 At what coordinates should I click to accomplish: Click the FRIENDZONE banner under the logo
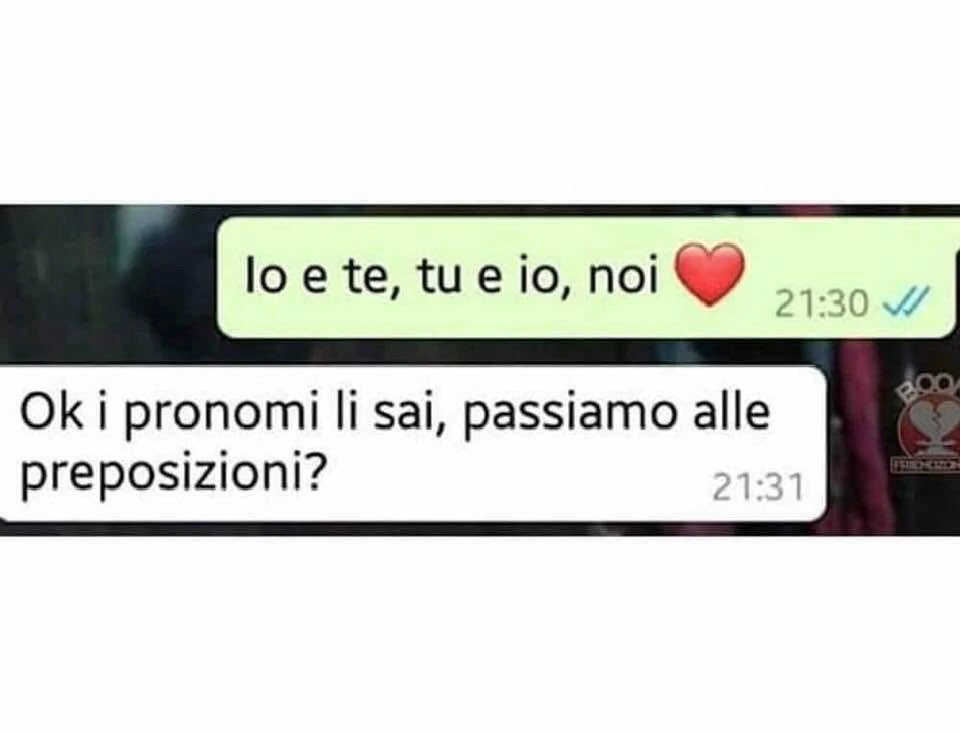coord(926,466)
